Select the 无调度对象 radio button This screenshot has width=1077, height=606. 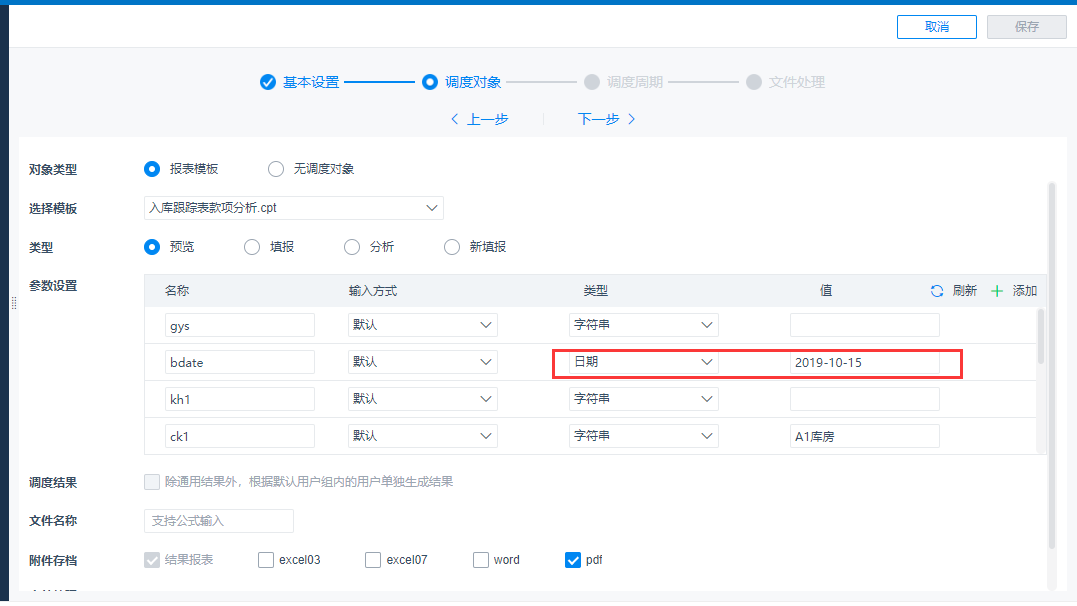276,169
